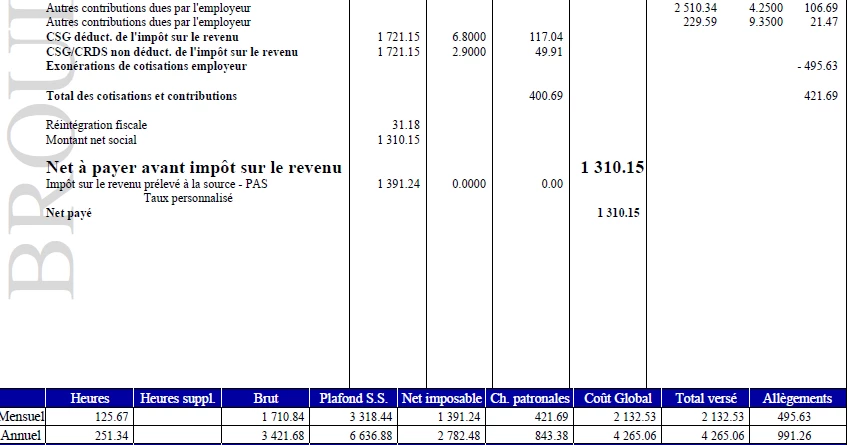Select monthly Allègements 495.63
The width and height of the screenshot is (848, 445).
click(x=794, y=416)
